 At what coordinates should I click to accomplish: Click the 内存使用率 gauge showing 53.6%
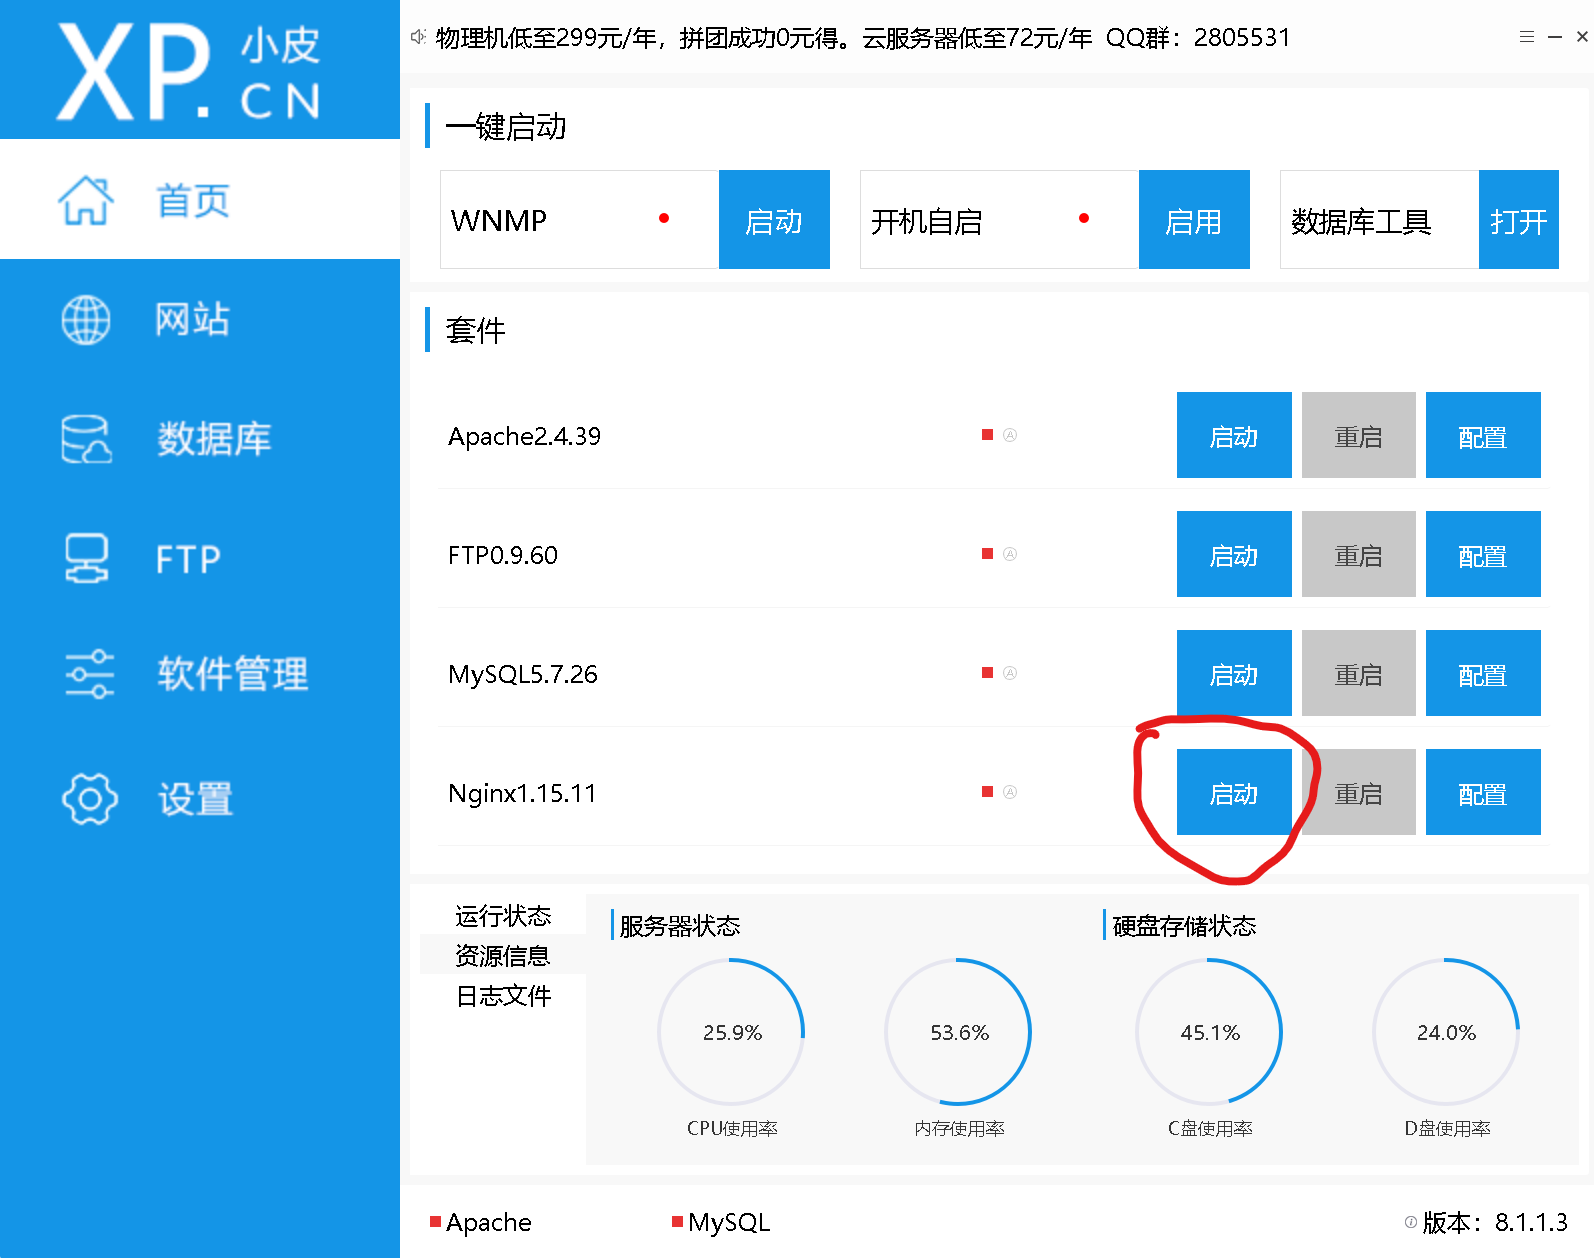[x=959, y=1032]
